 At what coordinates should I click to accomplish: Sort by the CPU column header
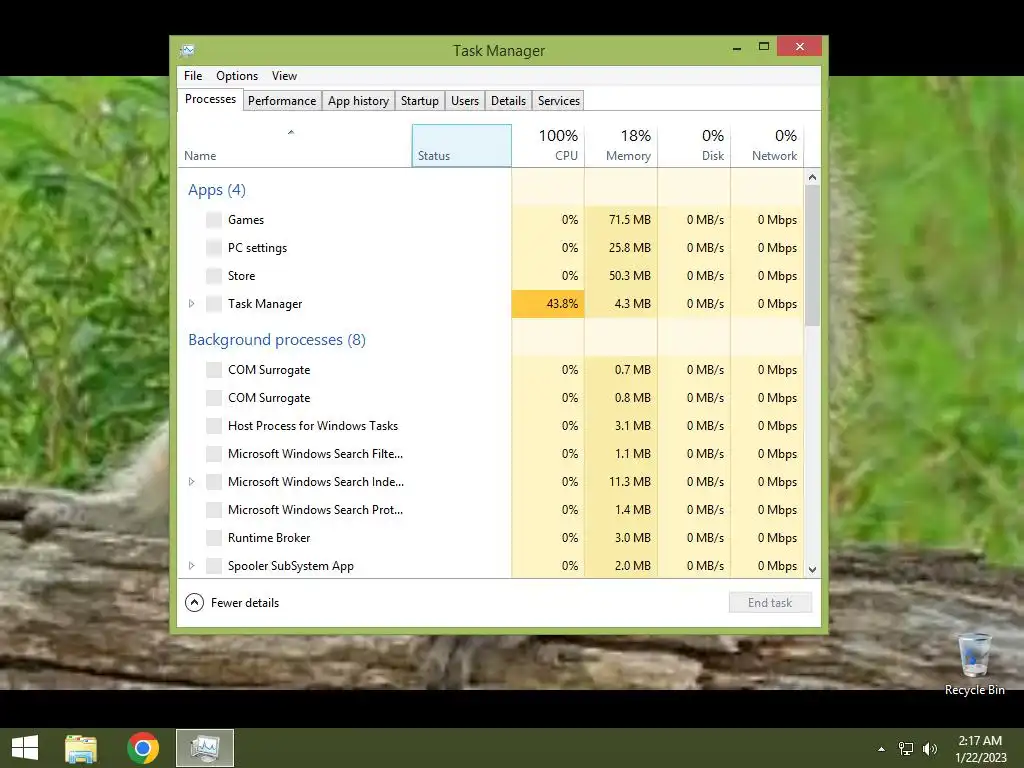pyautogui.click(x=548, y=146)
